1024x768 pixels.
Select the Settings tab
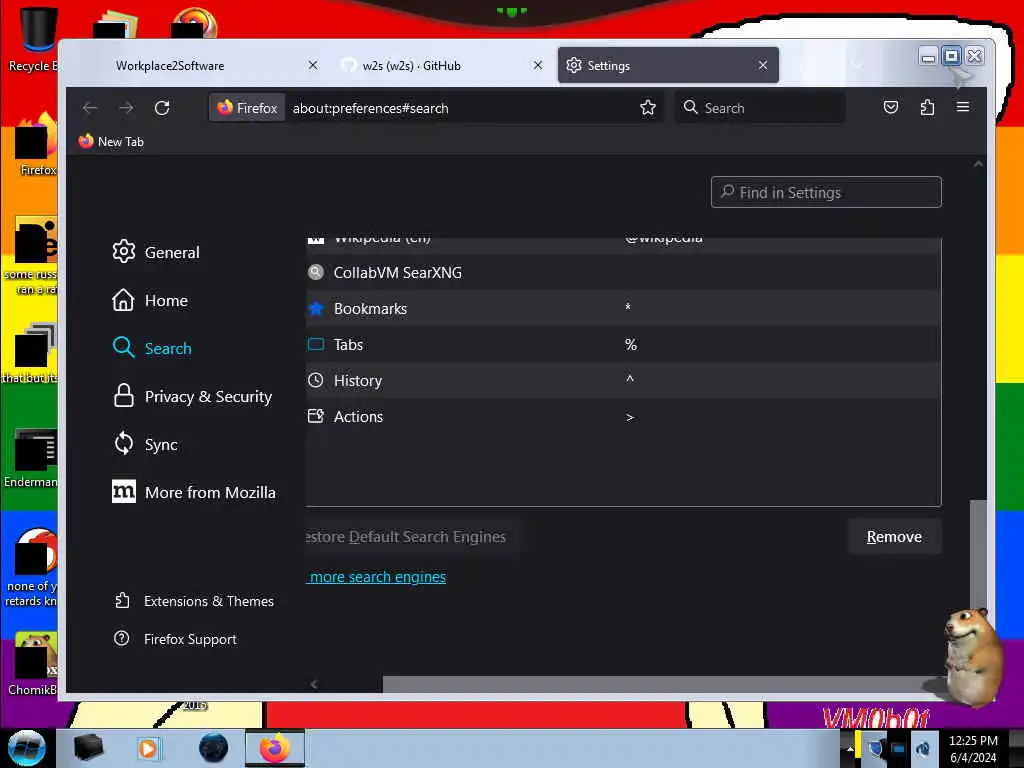pyautogui.click(x=668, y=65)
